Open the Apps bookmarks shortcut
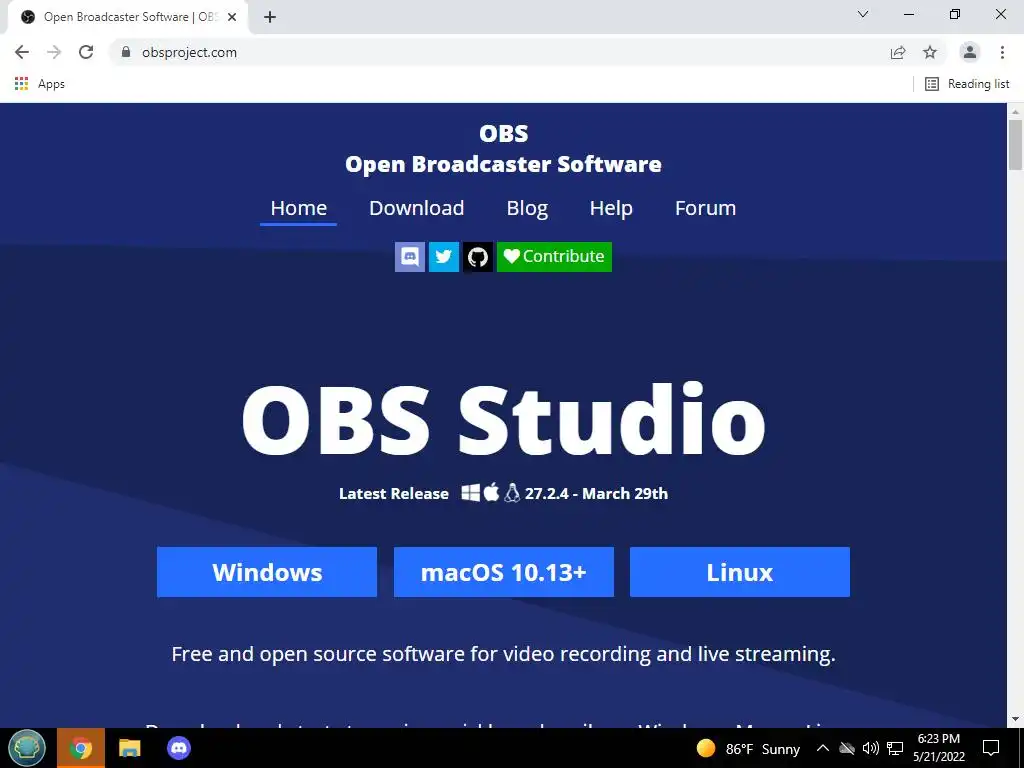This screenshot has width=1024, height=768. tap(40, 84)
